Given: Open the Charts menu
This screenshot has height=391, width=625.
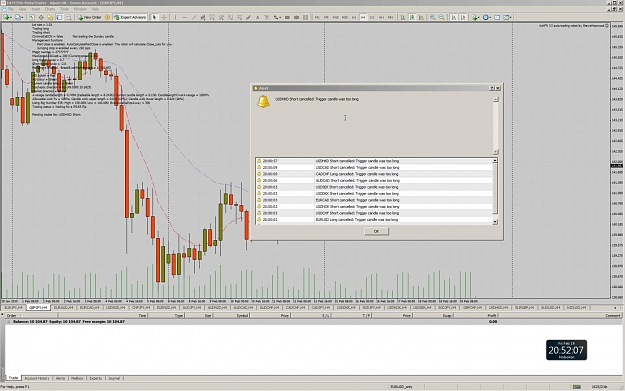Looking at the screenshot, I should (50, 9).
